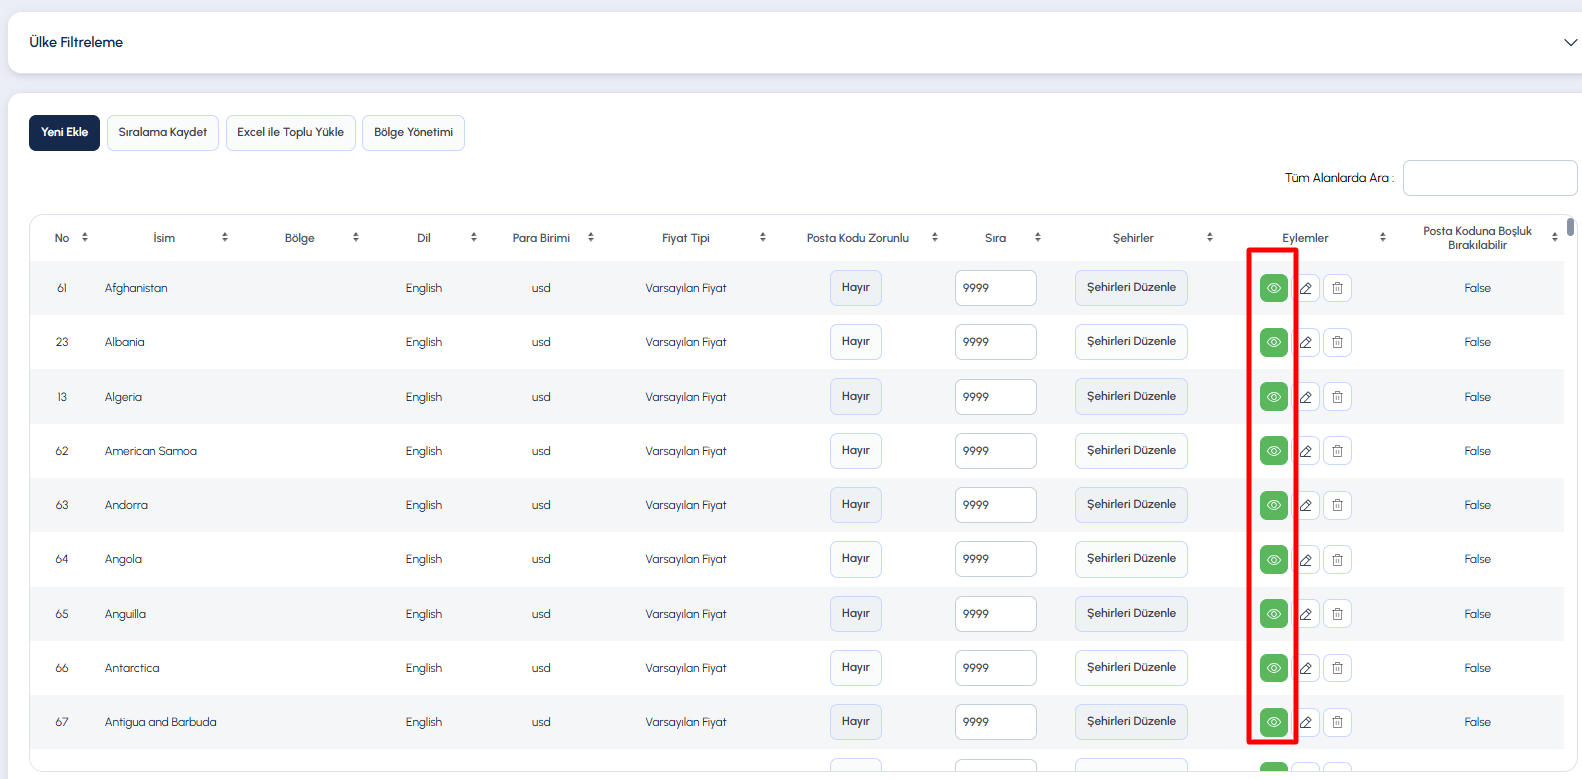Click the trash icon in American Samoa row

(x=1338, y=451)
